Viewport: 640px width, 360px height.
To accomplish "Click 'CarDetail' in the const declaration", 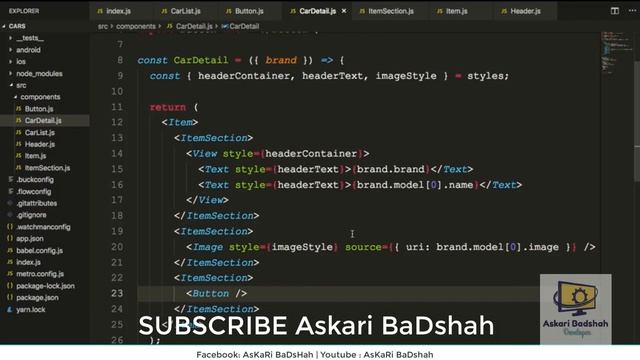I will click(x=201, y=60).
